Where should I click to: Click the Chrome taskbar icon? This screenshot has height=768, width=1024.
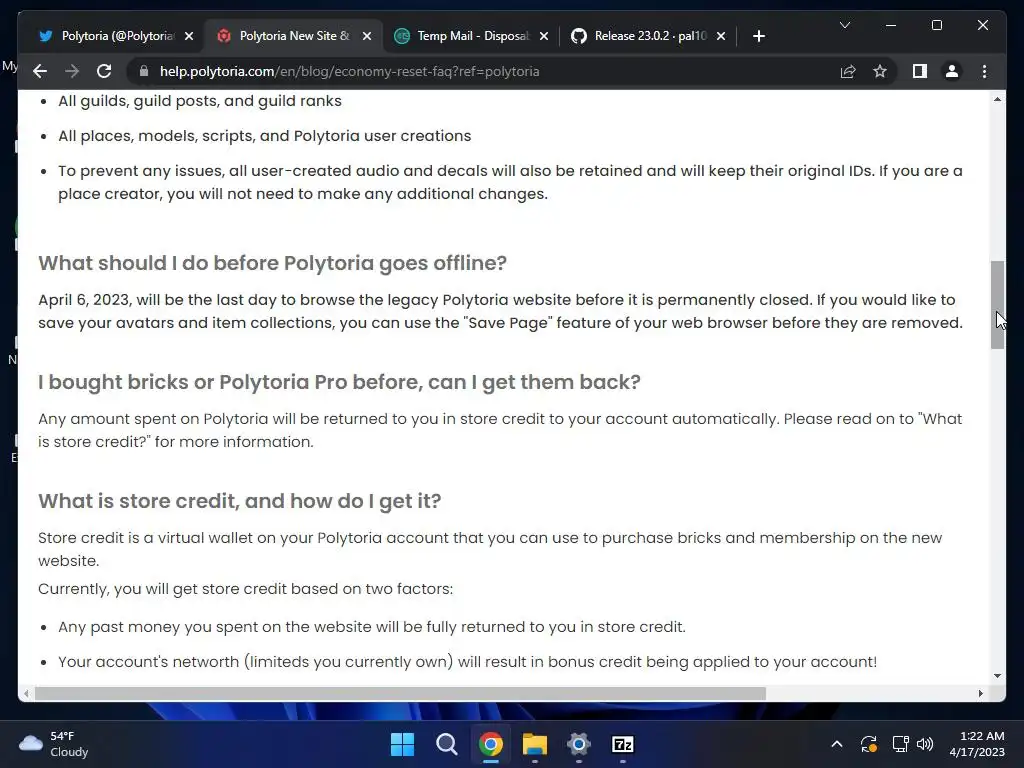490,744
